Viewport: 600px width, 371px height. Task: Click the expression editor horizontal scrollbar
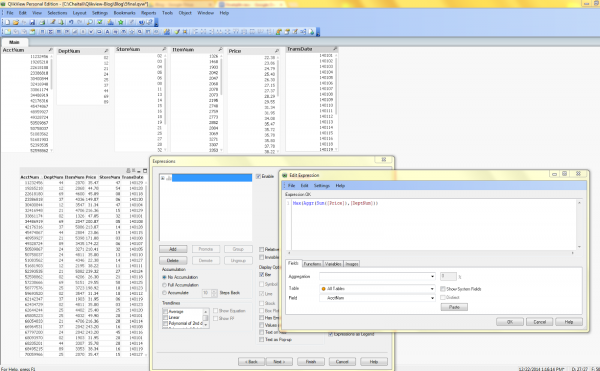tap(431, 253)
